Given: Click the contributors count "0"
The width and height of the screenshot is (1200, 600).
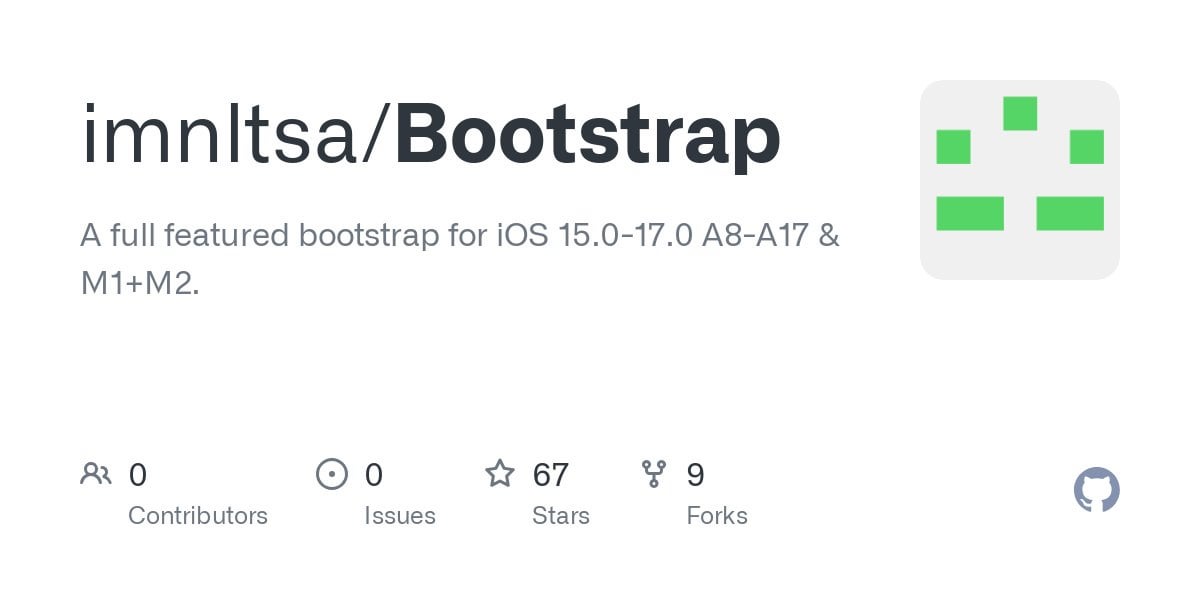Looking at the screenshot, I should [138, 474].
